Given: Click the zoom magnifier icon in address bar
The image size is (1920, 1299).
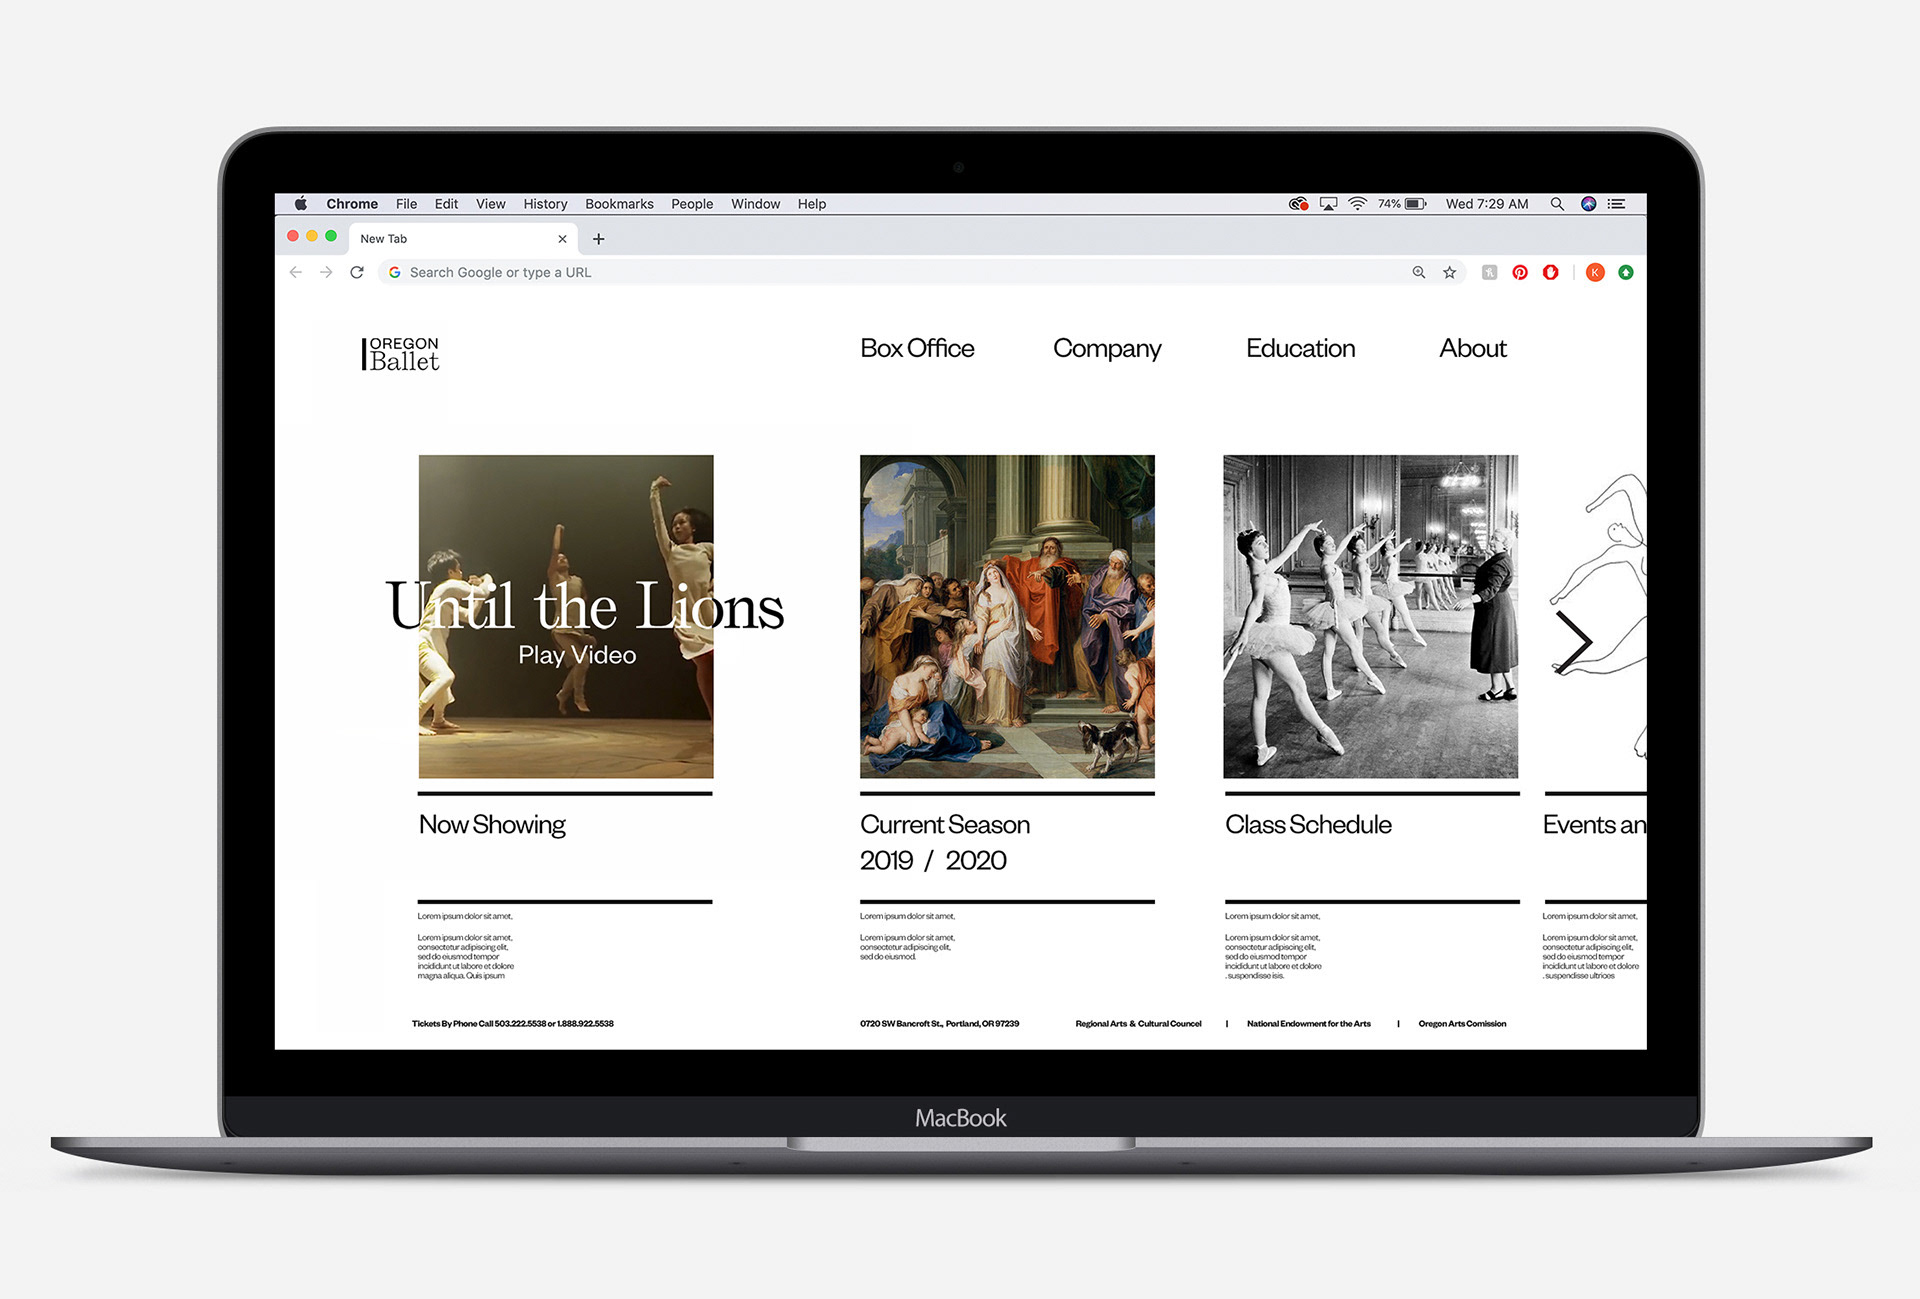Looking at the screenshot, I should pyautogui.click(x=1418, y=272).
